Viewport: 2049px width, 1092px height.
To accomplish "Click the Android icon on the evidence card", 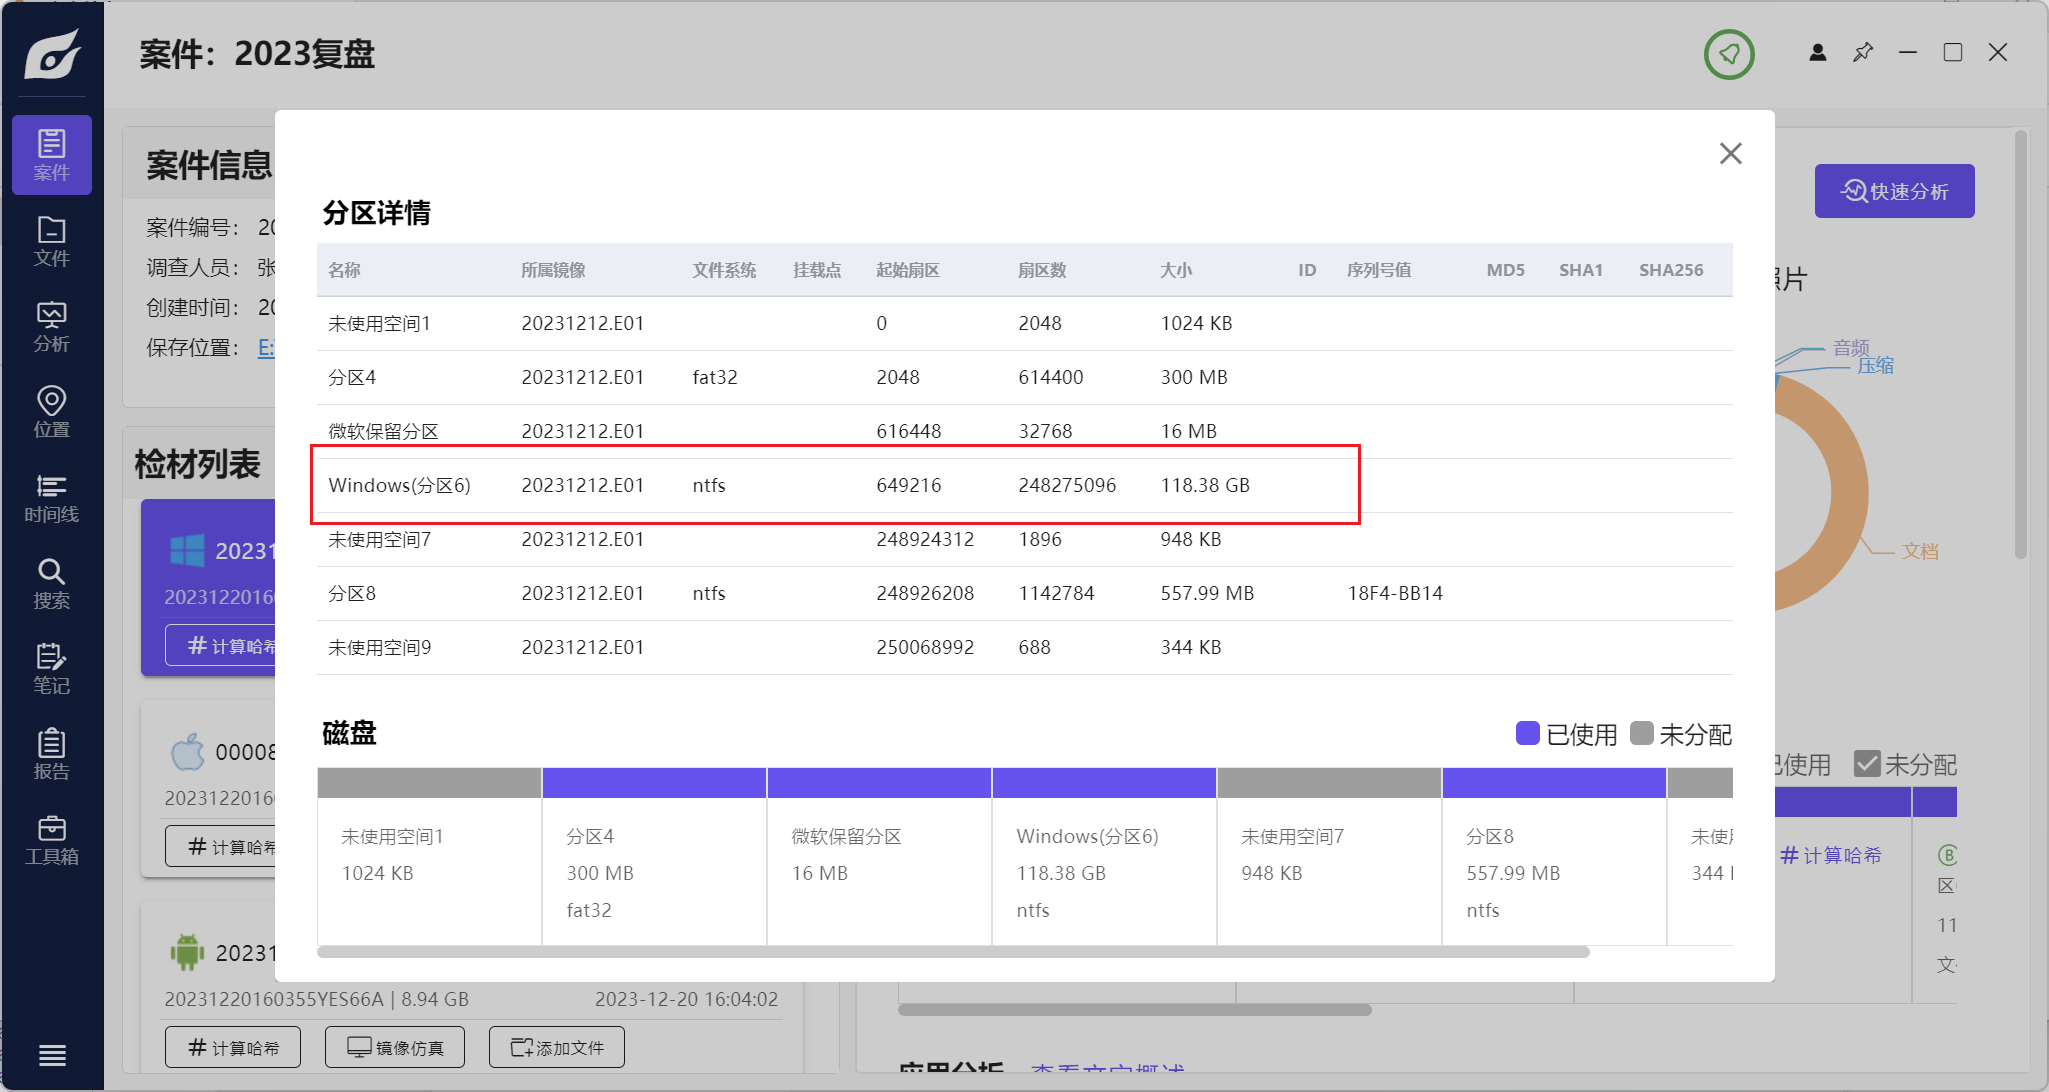I will (187, 952).
